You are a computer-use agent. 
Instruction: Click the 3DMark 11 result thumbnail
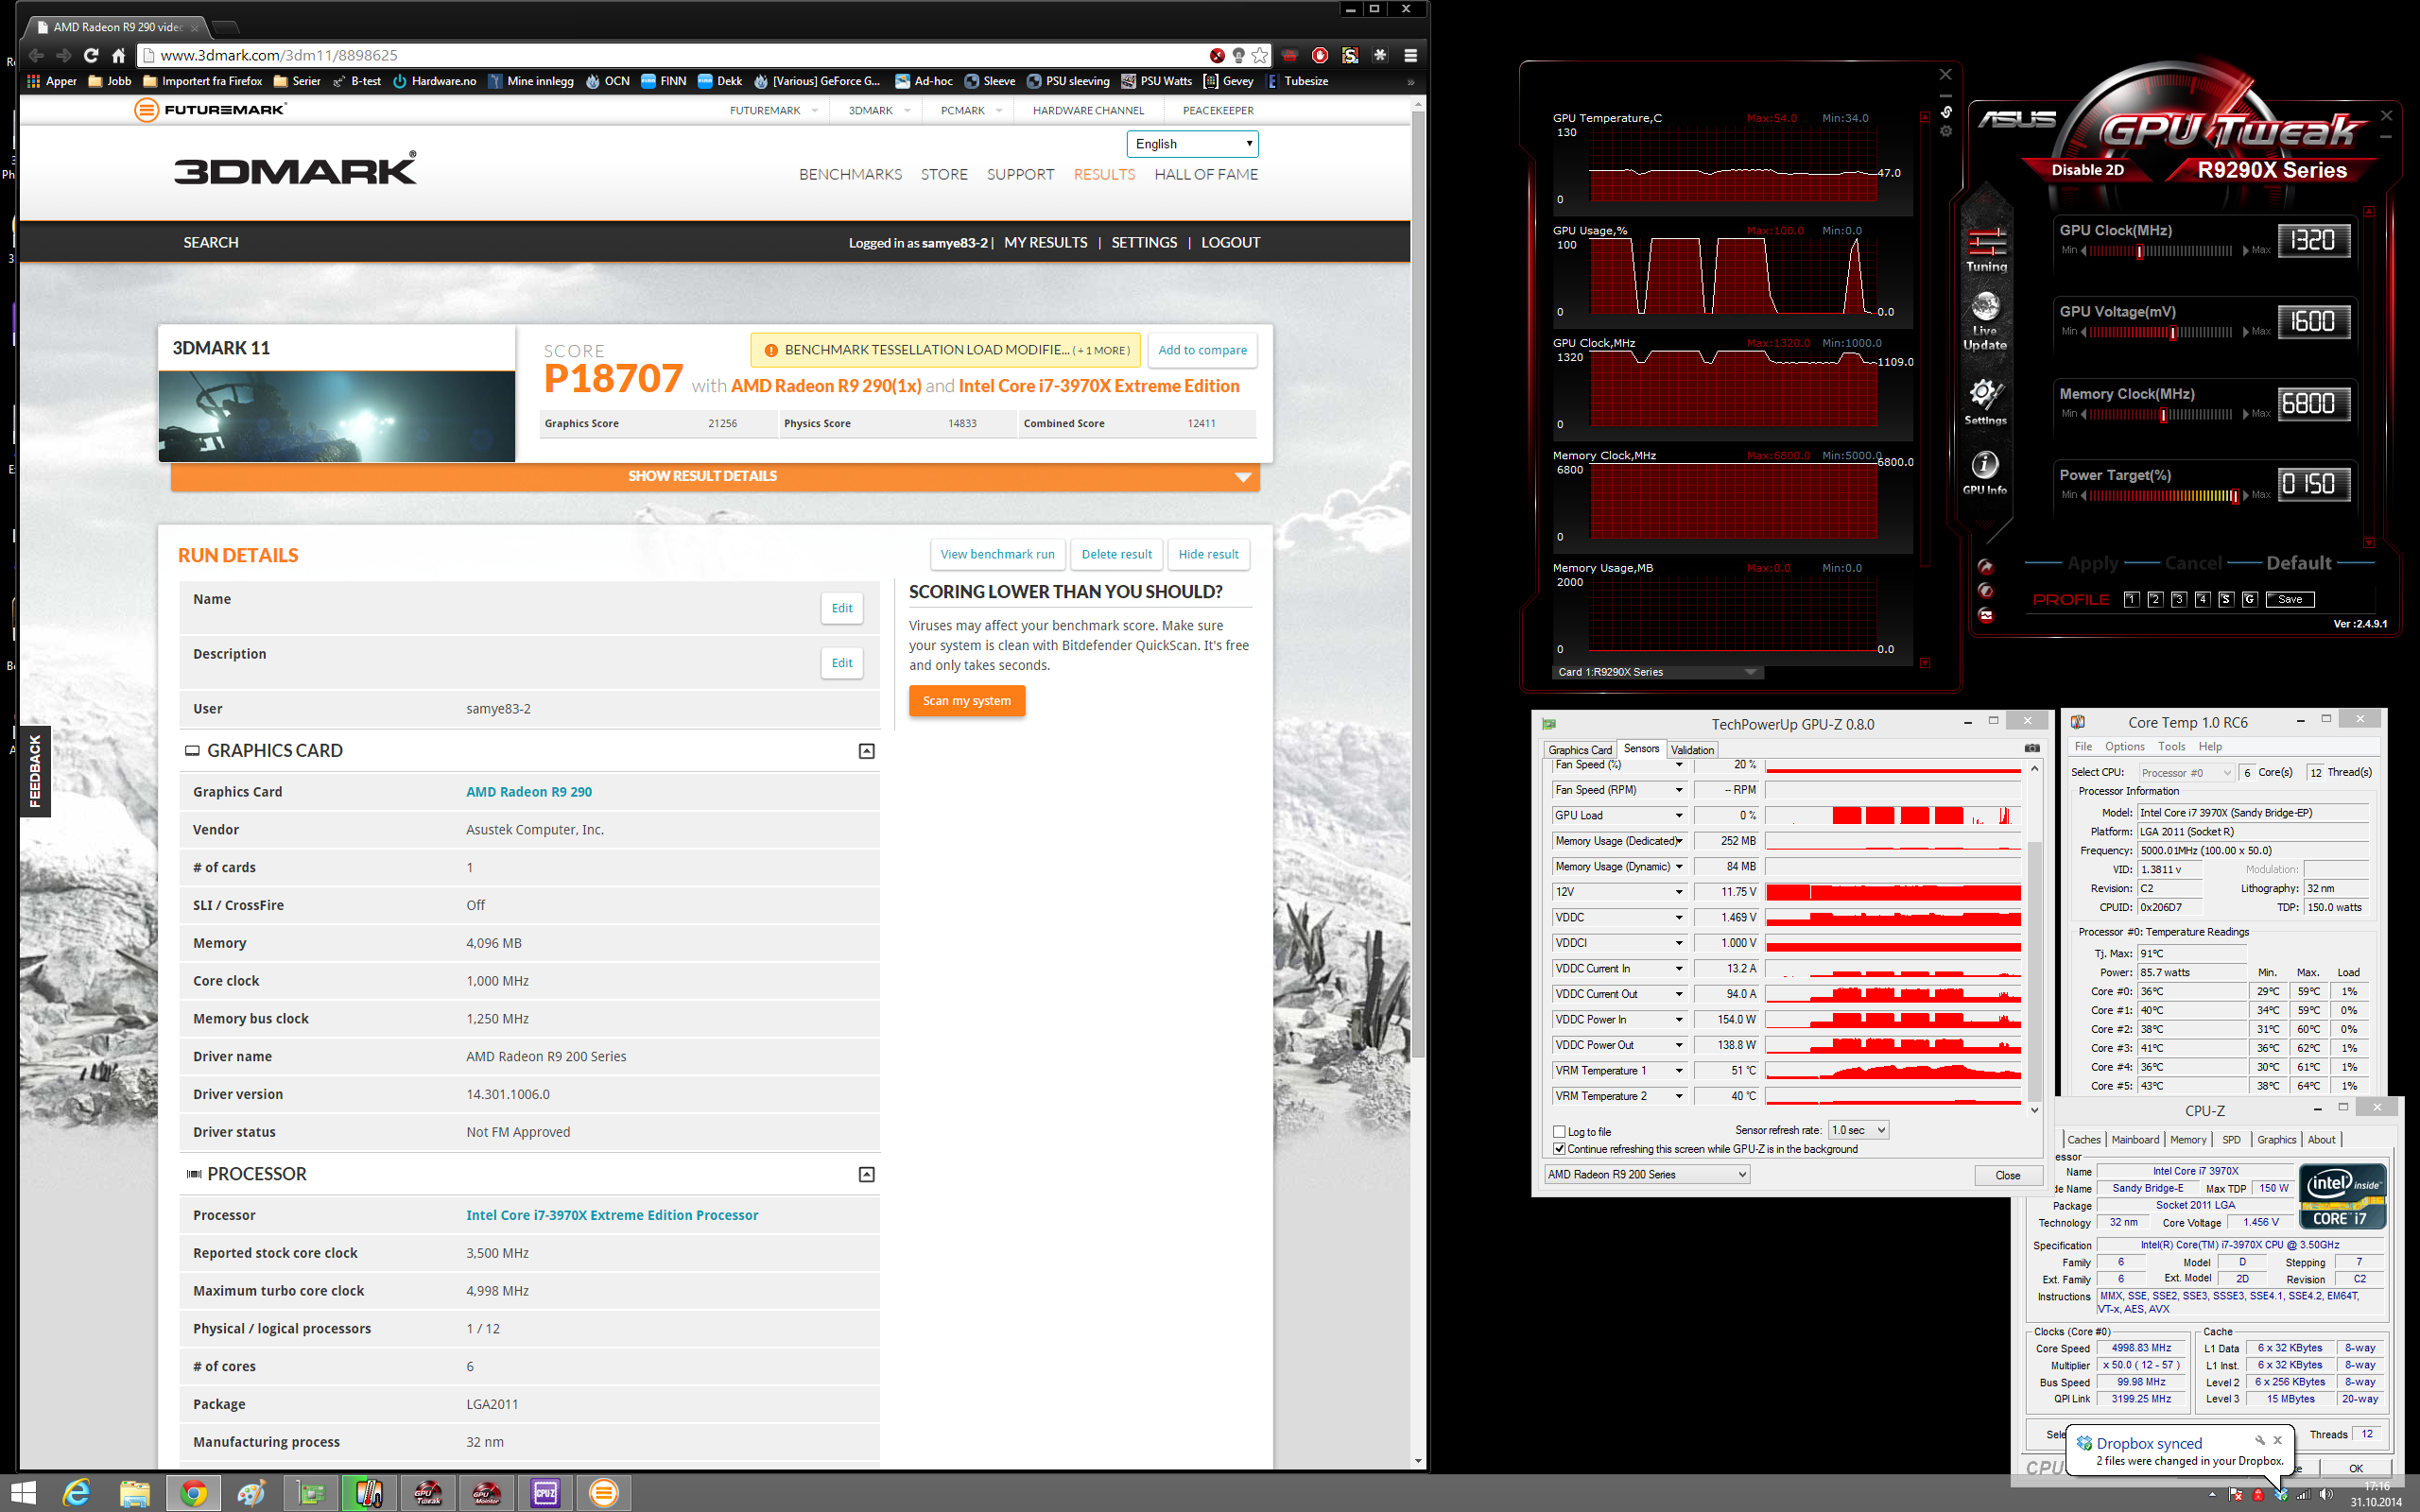pos(337,416)
